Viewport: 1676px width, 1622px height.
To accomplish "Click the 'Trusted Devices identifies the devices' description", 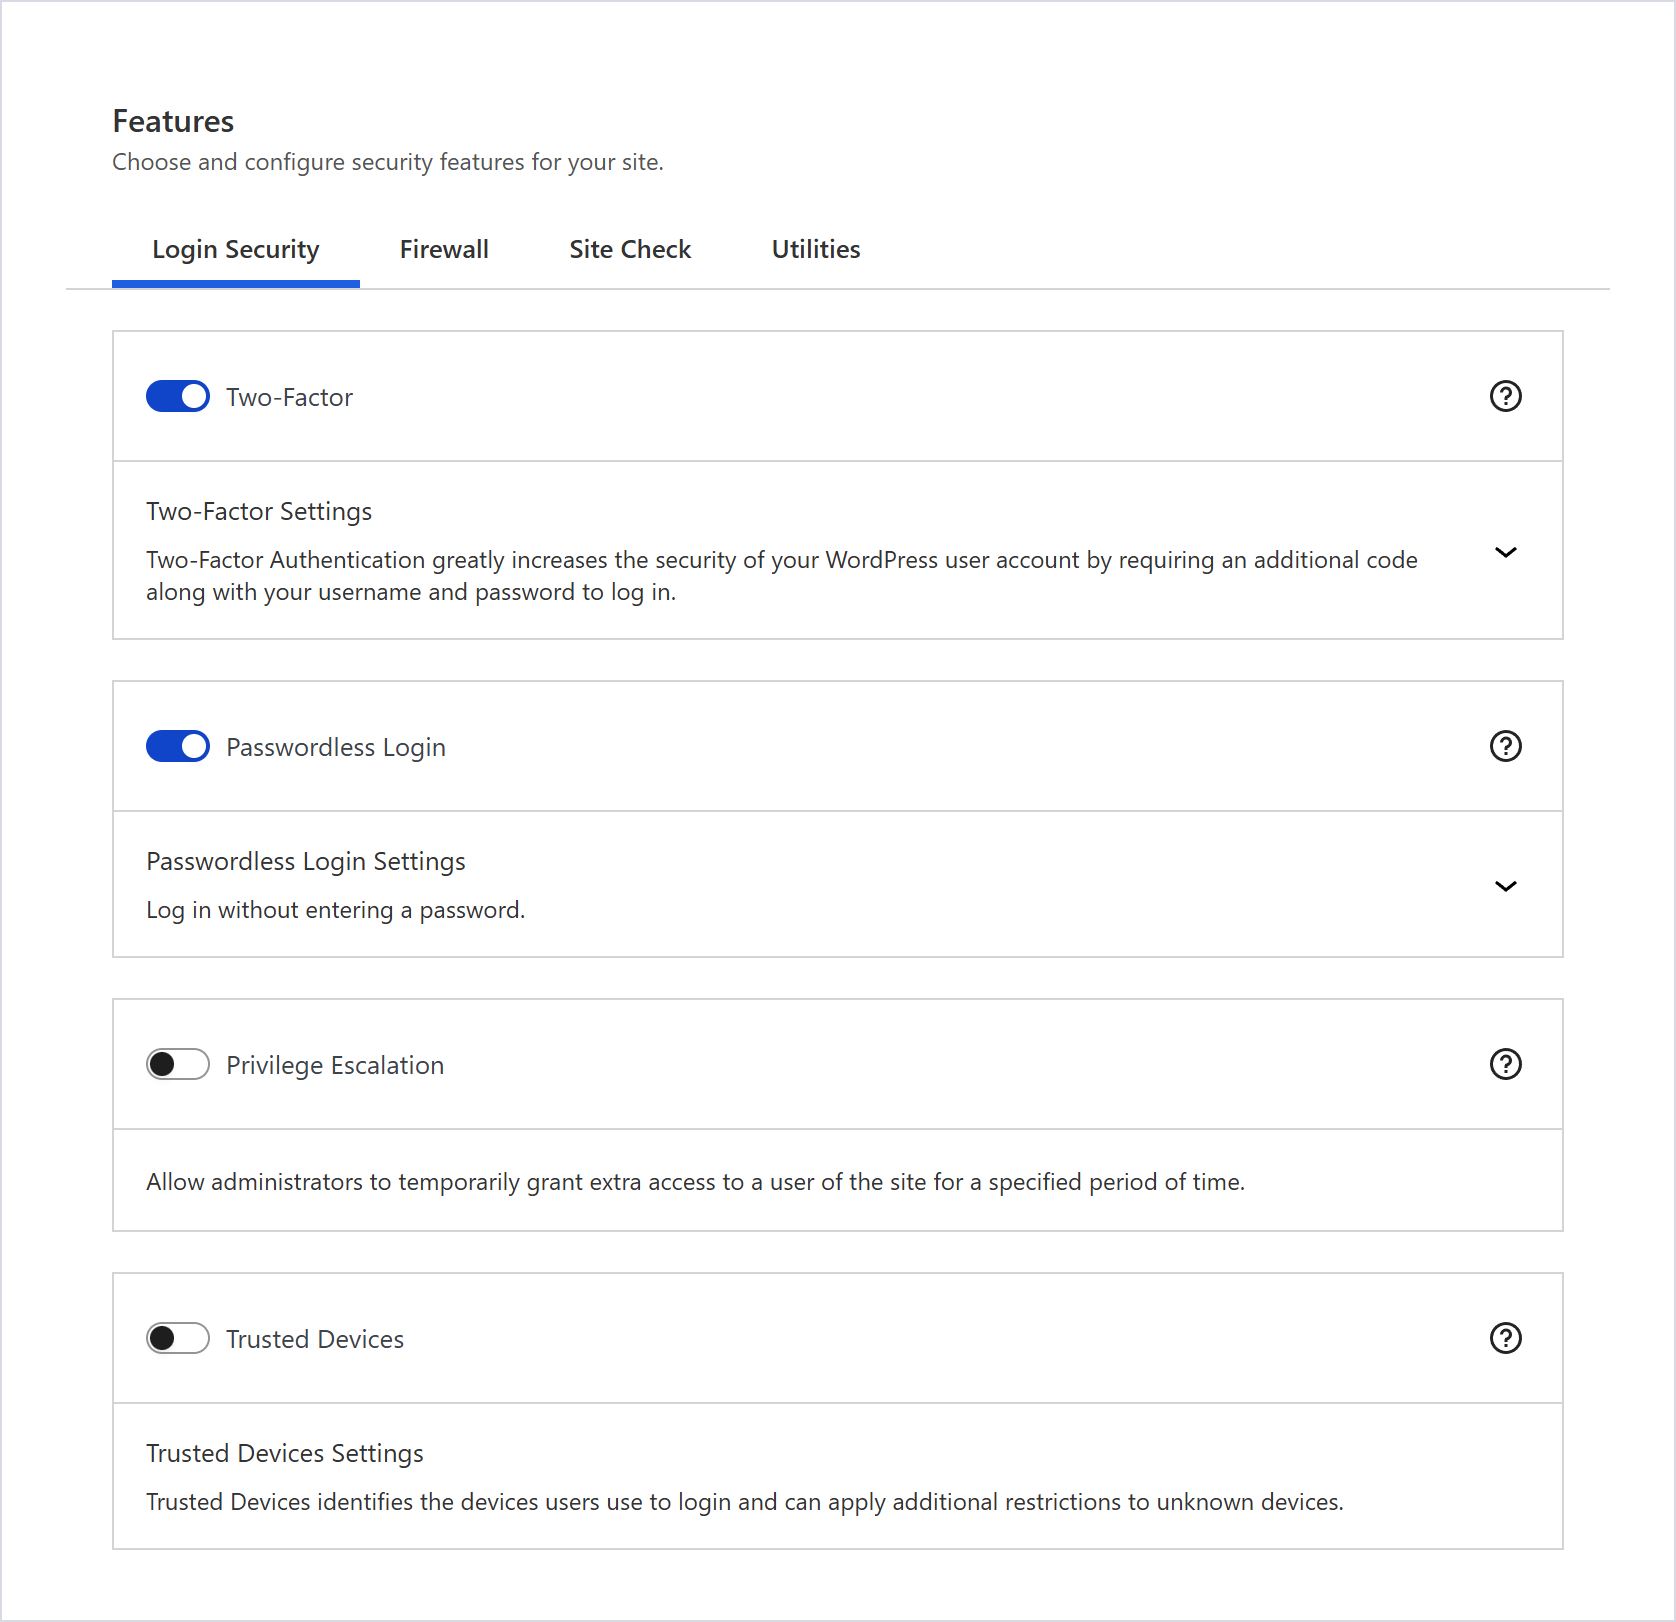I will coord(745,1502).
